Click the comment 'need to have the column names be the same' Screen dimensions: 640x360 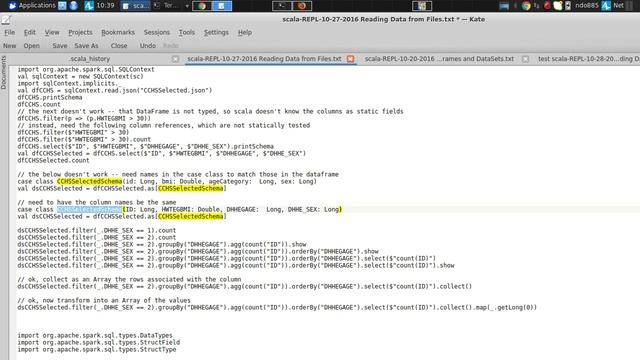click(97, 202)
